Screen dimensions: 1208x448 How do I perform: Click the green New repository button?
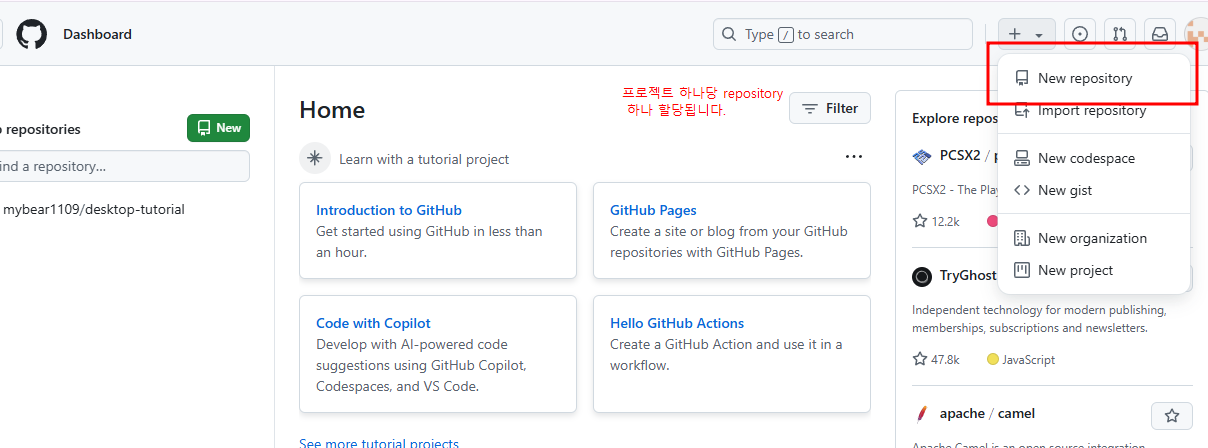218,128
